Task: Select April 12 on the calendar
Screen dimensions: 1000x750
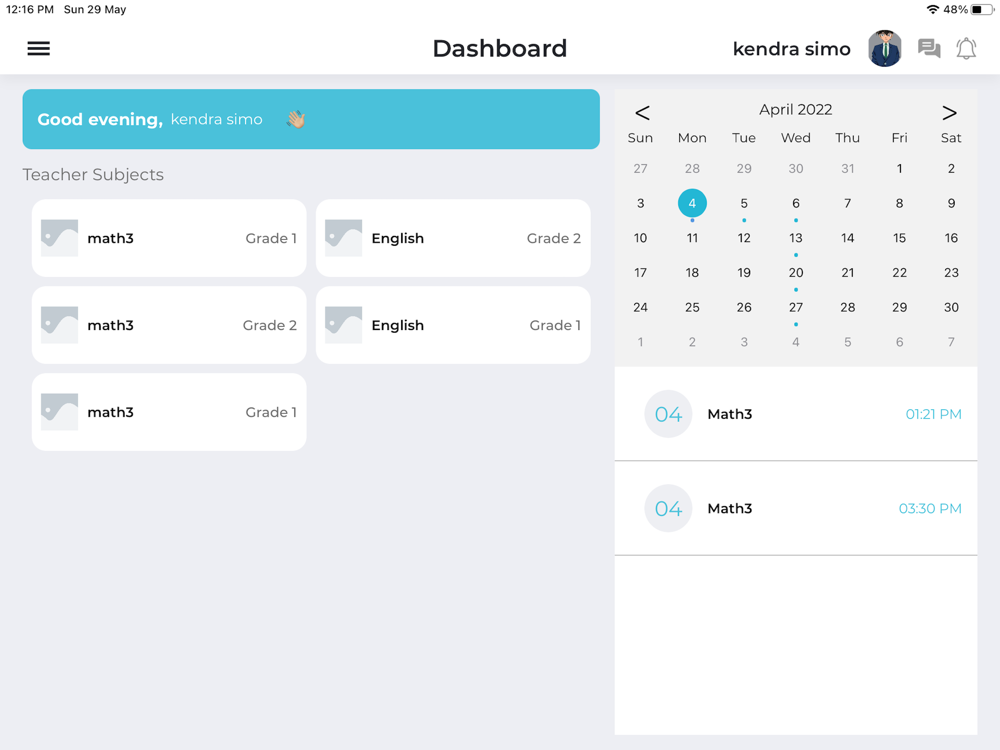Action: [x=744, y=238]
